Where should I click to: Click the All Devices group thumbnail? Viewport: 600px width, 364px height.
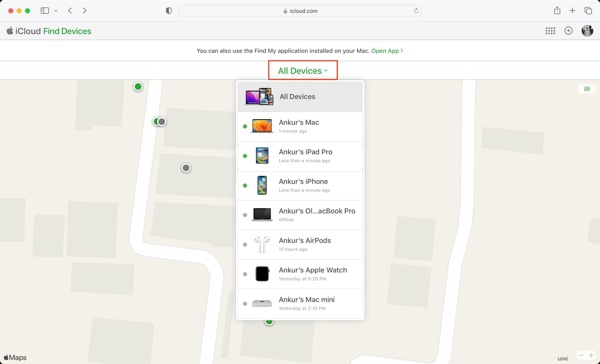[259, 96]
